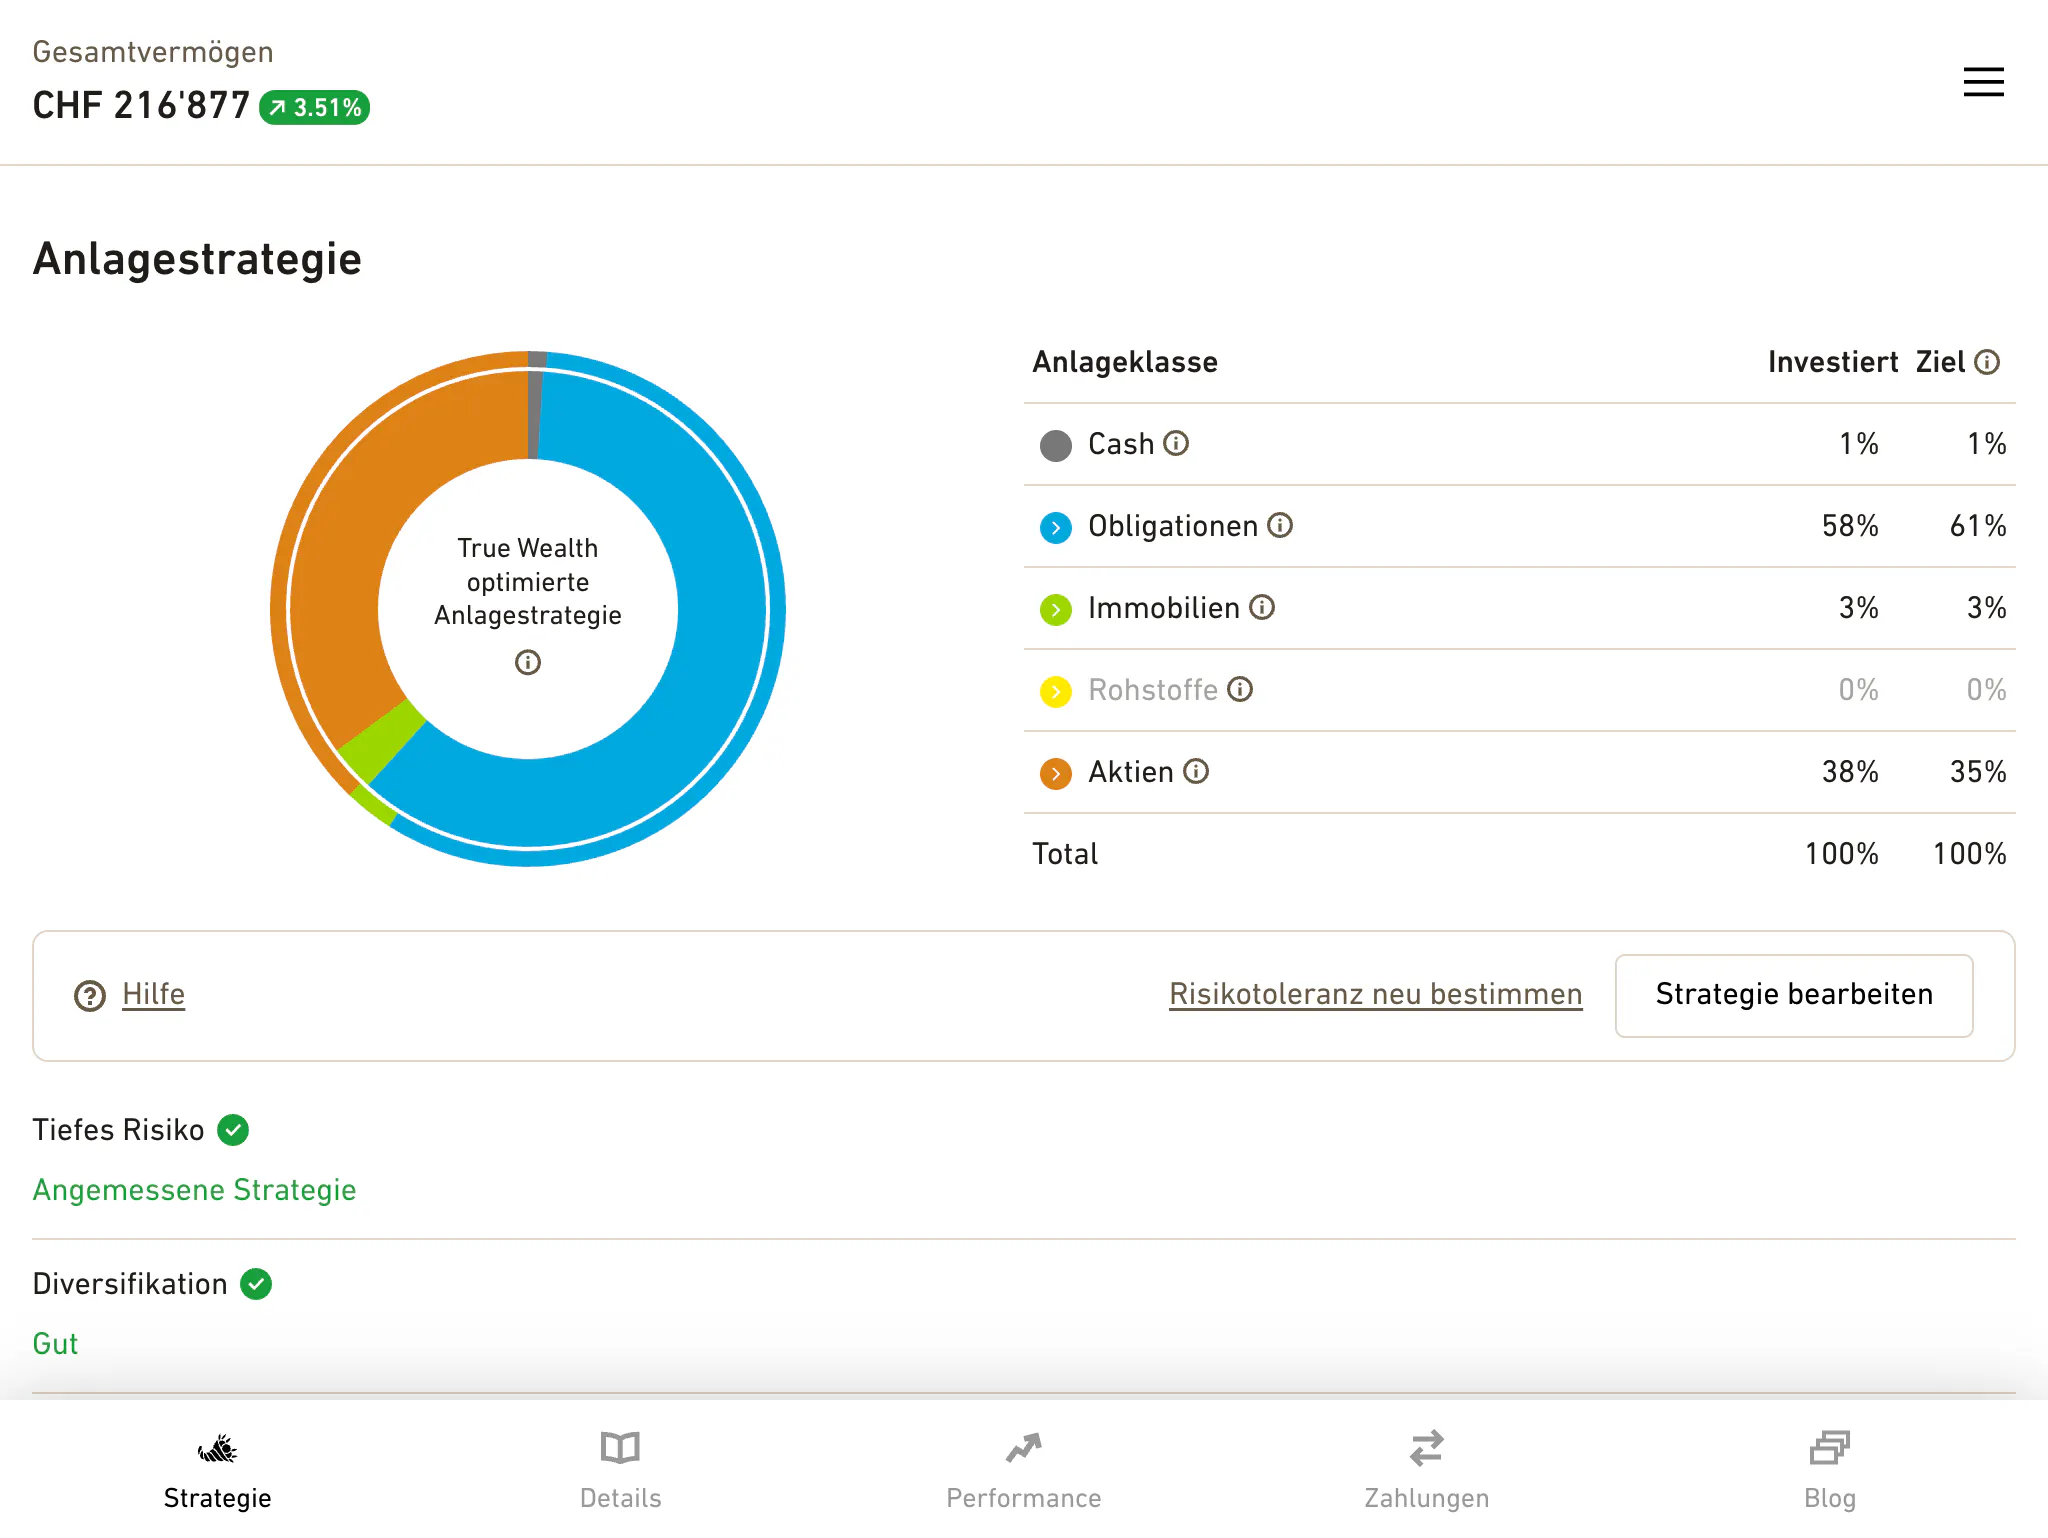Open the Cash info icon
The image size is (2048, 1538).
[1176, 443]
